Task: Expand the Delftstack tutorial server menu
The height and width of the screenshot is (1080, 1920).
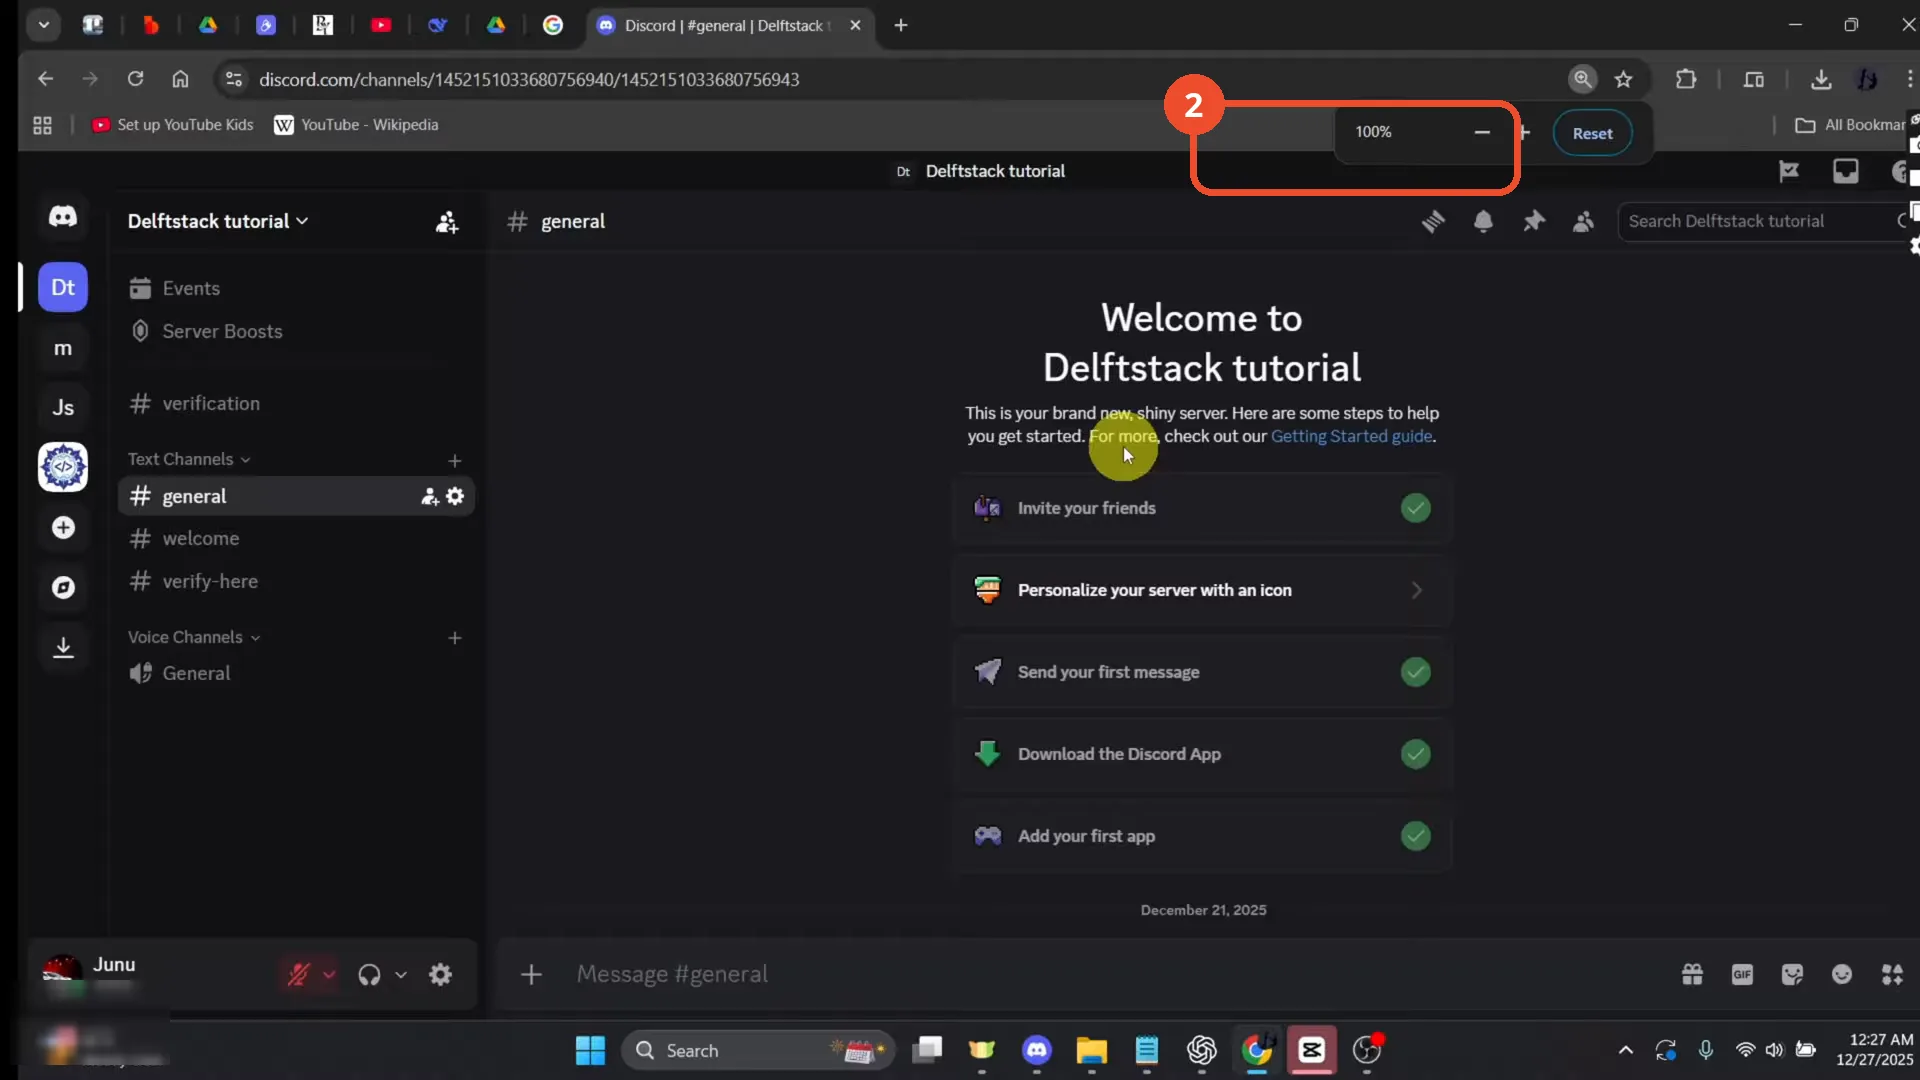Action: click(x=218, y=221)
